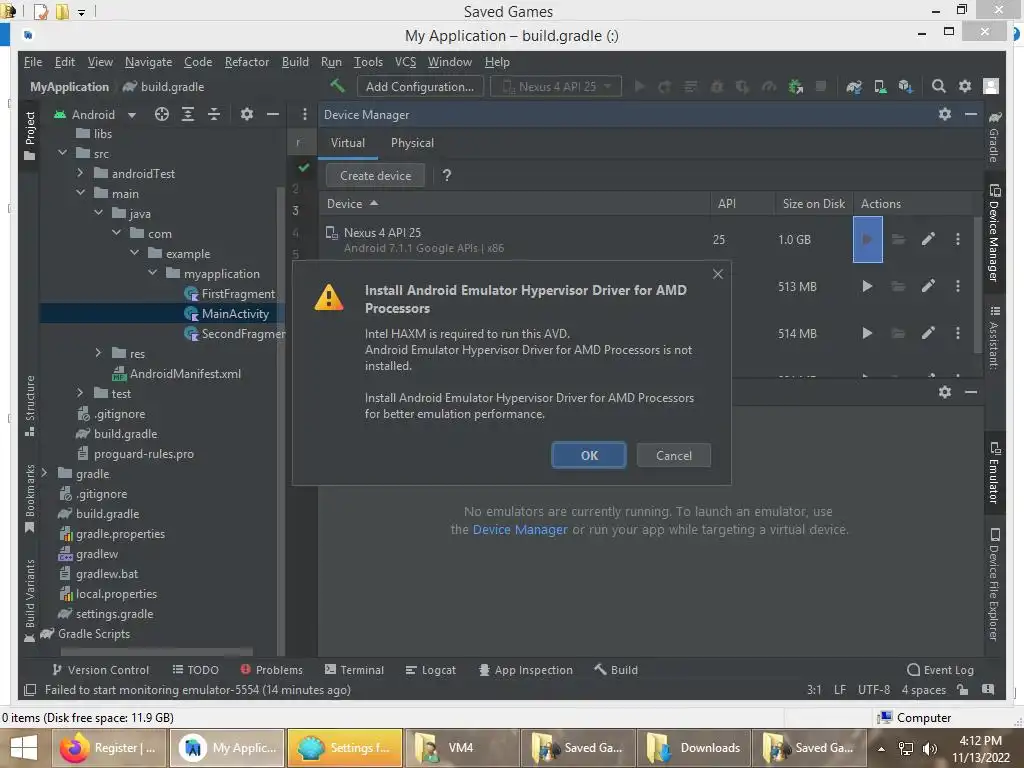Expand the androidTest folder
1024x768 pixels.
80,173
